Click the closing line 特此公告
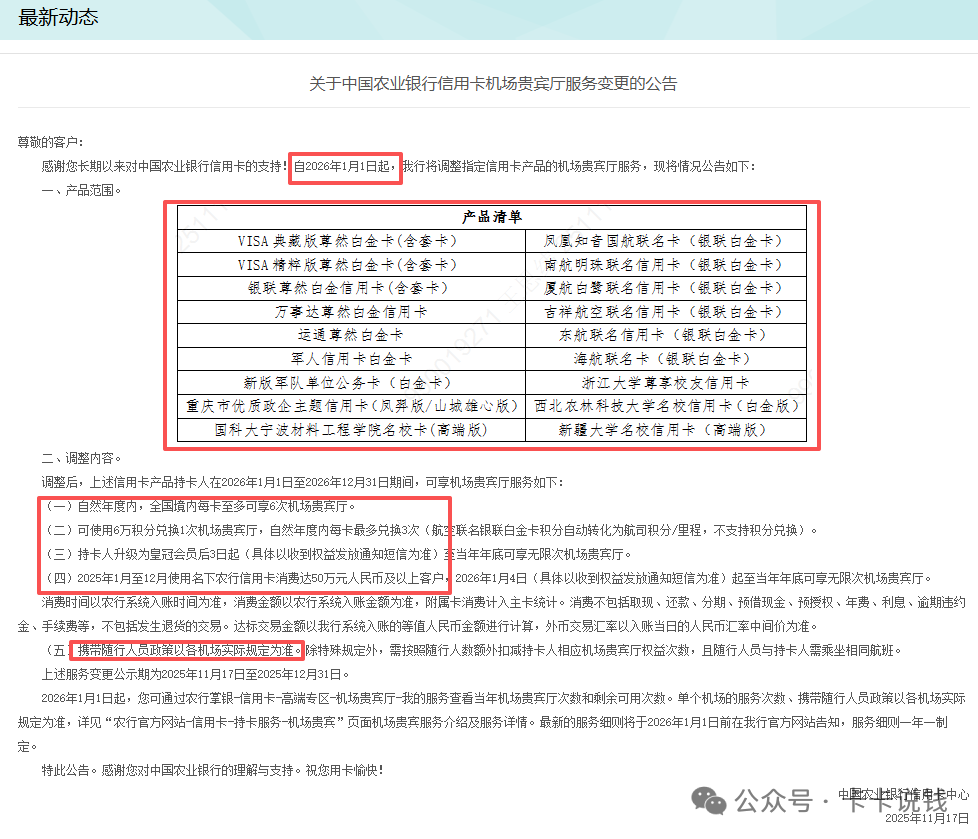Screen dimensions: 978x839 click(212, 770)
